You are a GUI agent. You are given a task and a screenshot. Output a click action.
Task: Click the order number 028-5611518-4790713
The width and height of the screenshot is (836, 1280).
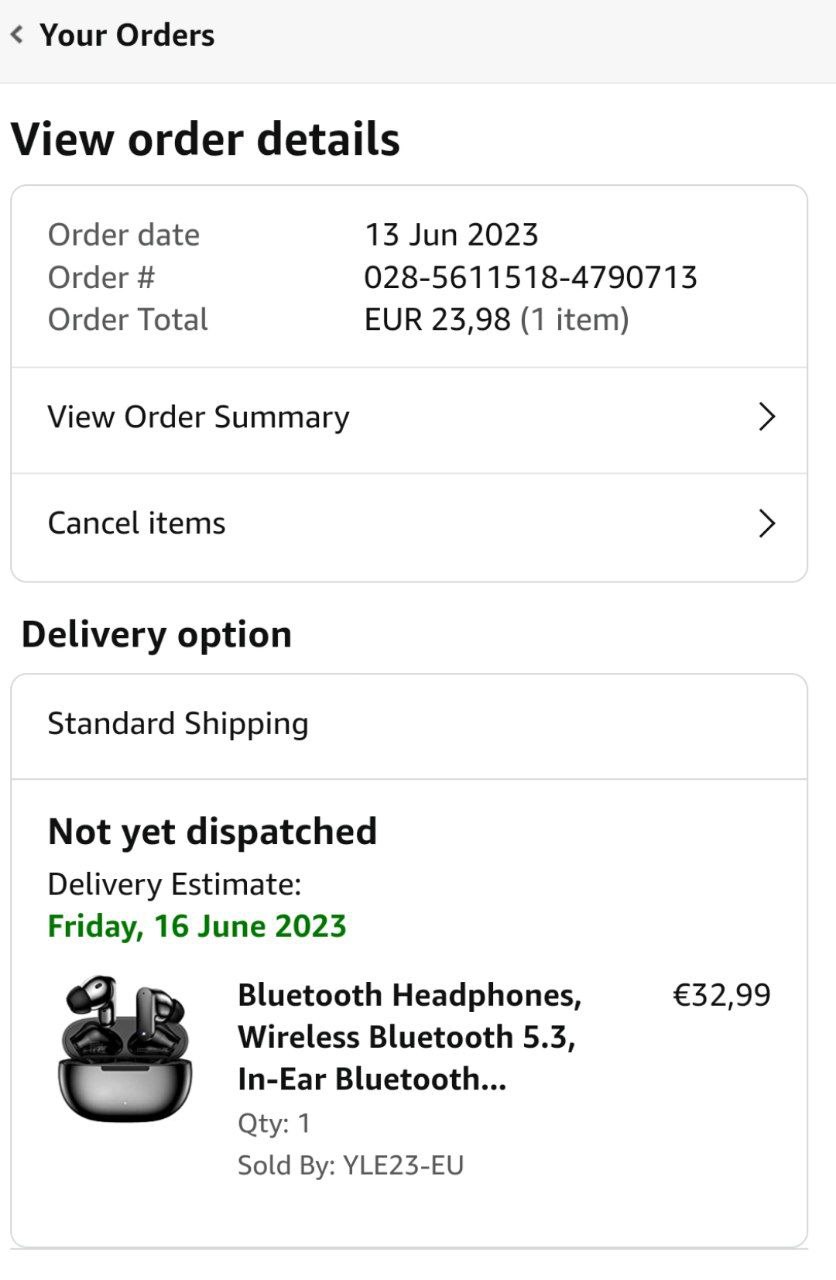530,277
